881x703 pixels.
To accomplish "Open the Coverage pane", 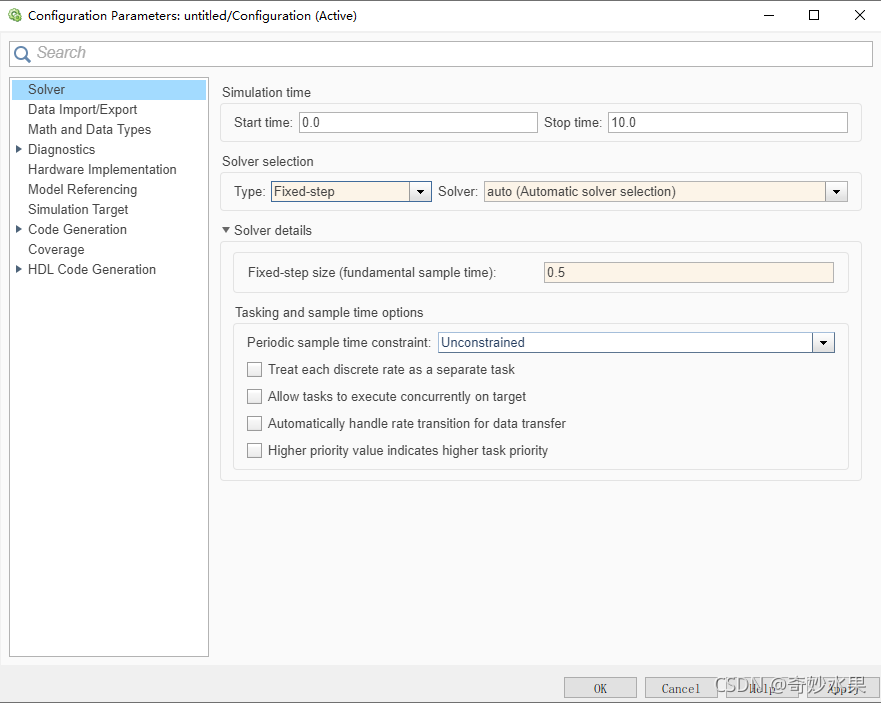I will 56,250.
